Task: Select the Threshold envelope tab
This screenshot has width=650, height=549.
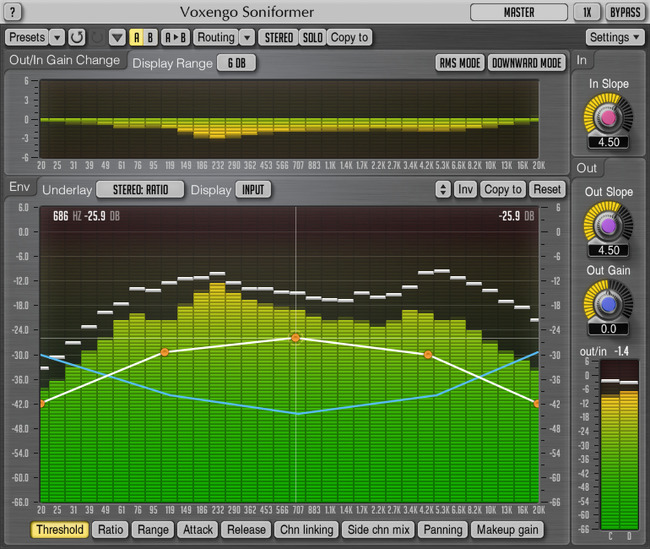Action: (x=60, y=530)
